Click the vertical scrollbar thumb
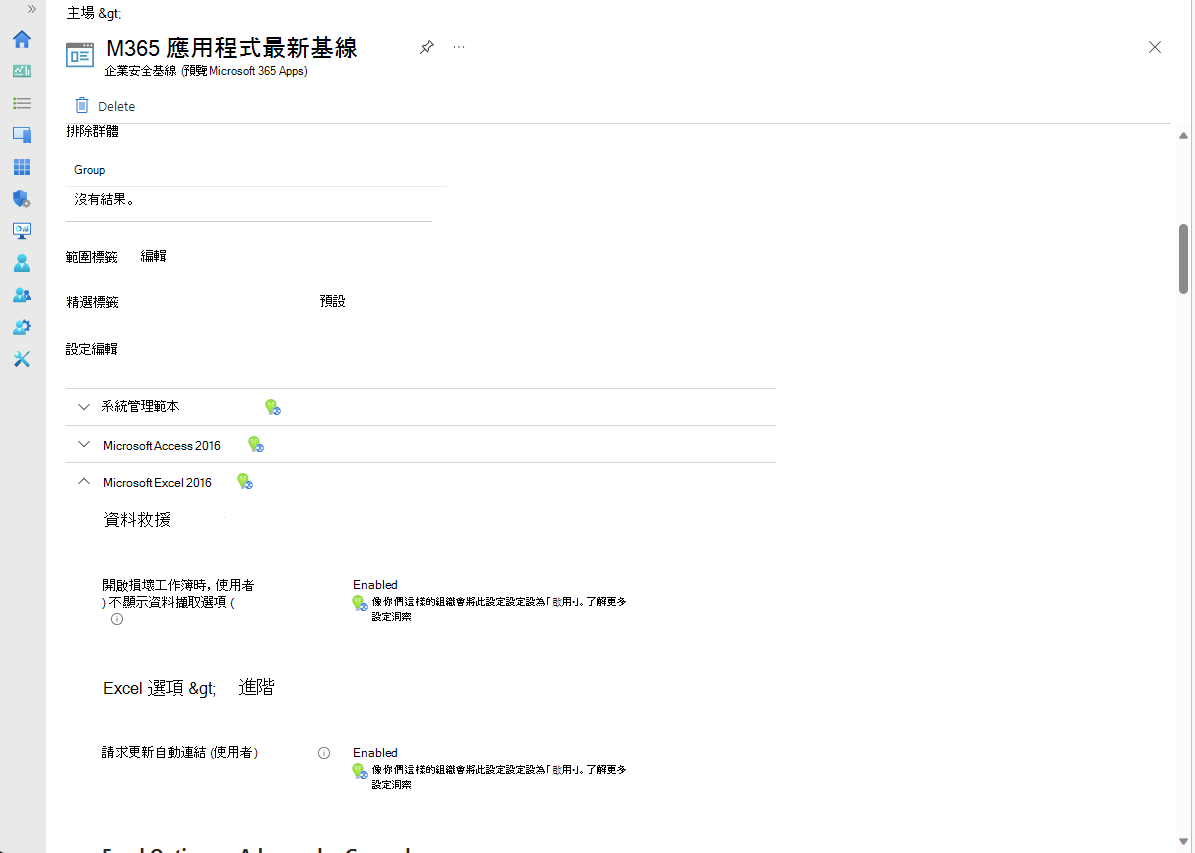 1183,258
